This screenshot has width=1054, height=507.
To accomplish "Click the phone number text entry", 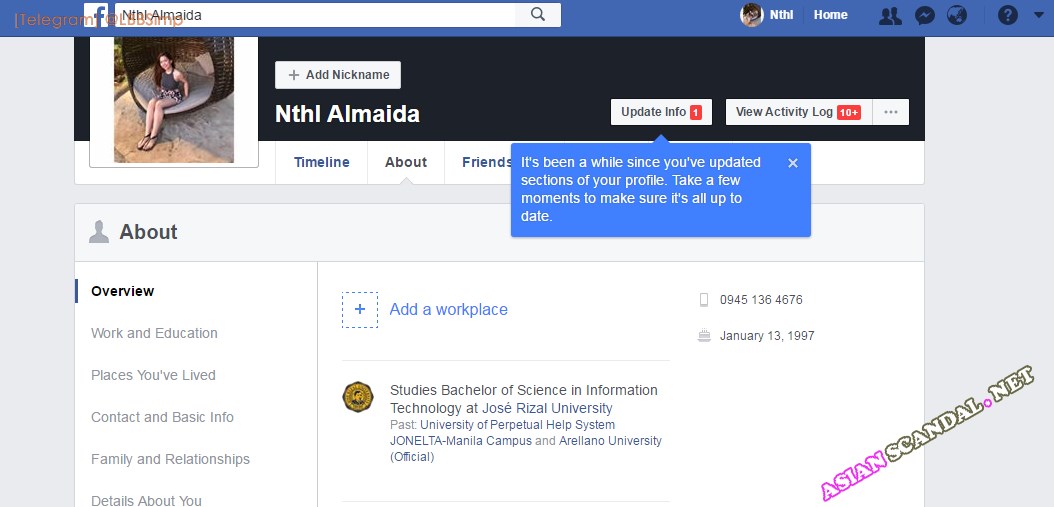I will tap(761, 300).
